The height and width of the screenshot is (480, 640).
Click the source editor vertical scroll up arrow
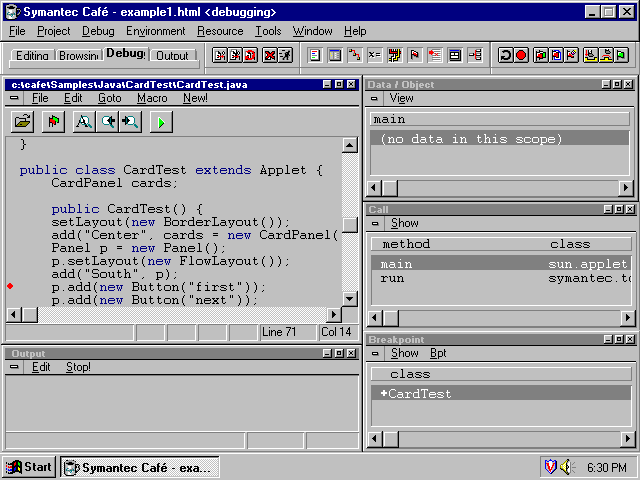350,145
